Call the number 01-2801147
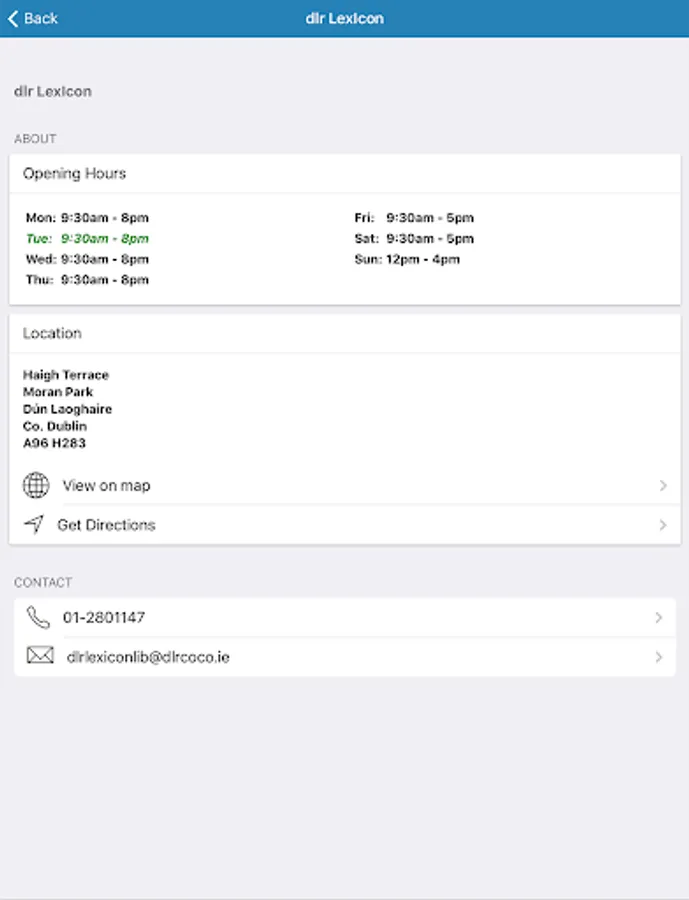This screenshot has height=900, width=689. tap(104, 618)
